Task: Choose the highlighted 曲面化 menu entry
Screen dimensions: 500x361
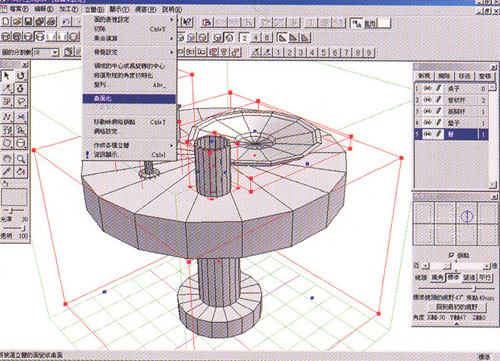Action: tap(129, 99)
